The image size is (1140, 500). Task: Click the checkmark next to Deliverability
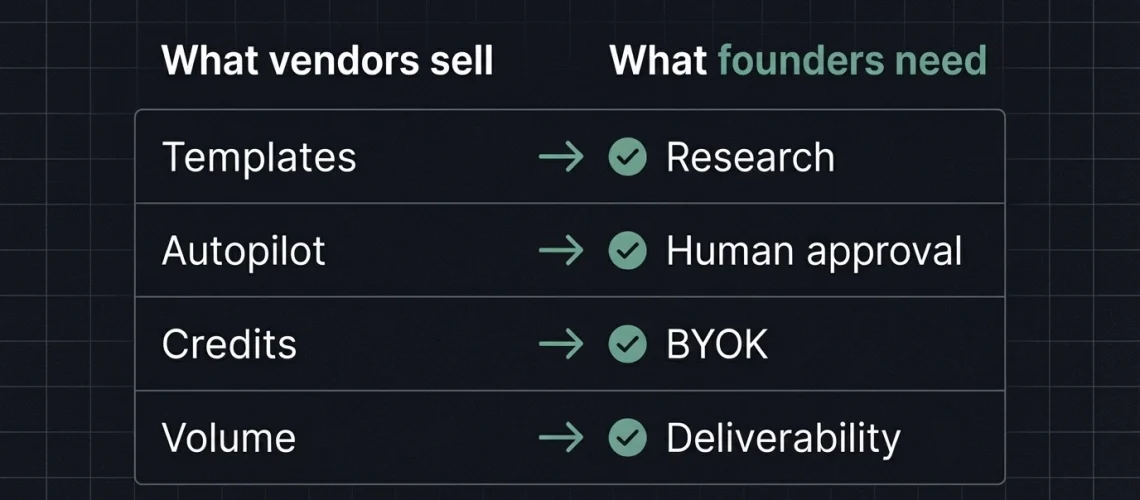tap(627, 437)
